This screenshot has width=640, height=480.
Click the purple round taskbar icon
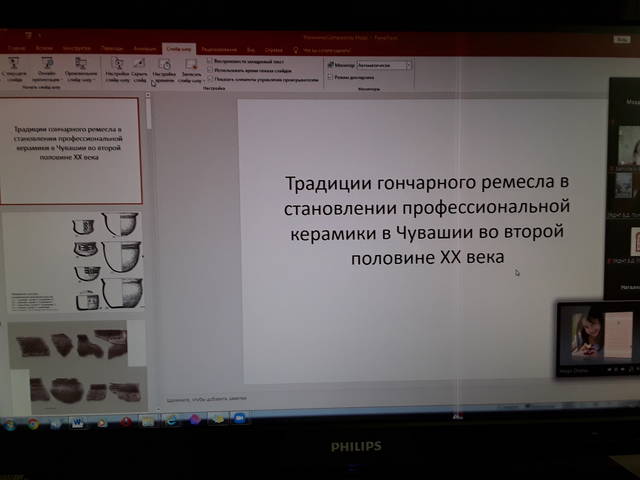[195, 419]
